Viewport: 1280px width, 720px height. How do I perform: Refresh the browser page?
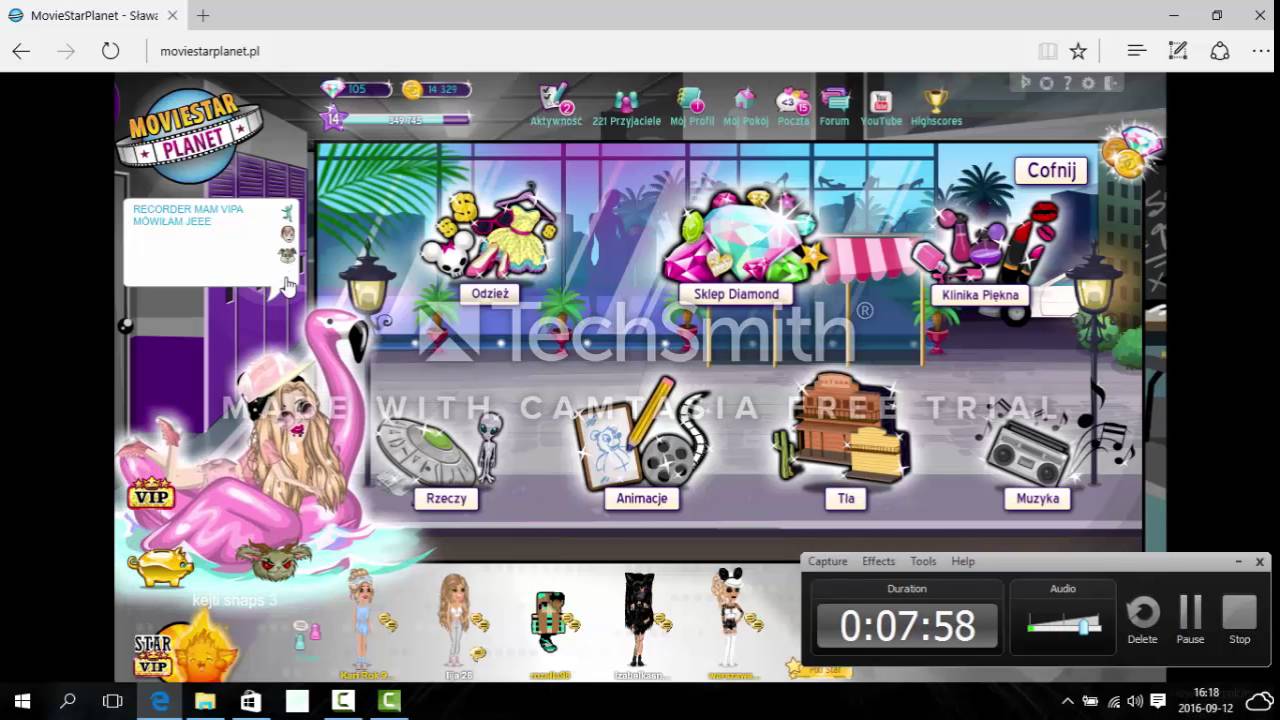[x=110, y=51]
